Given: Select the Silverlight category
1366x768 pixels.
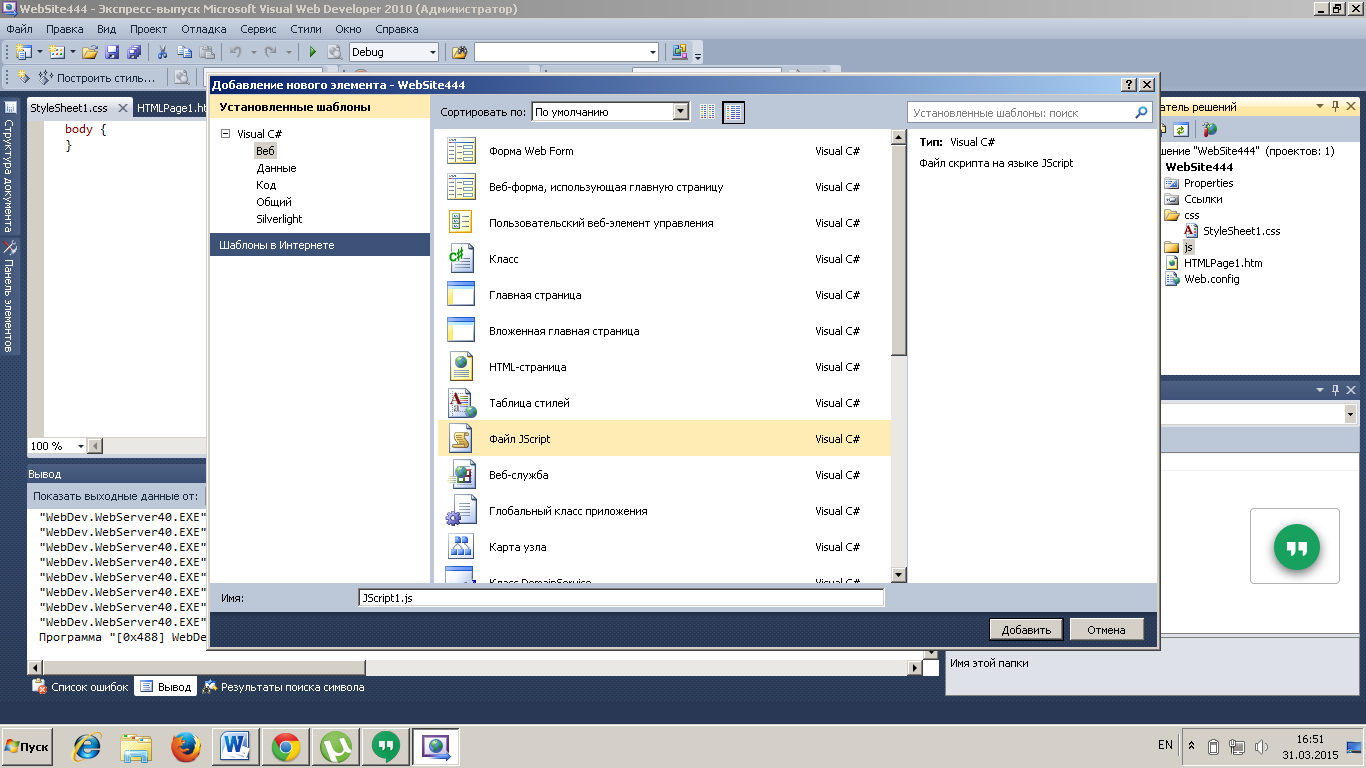Looking at the screenshot, I should [279, 219].
